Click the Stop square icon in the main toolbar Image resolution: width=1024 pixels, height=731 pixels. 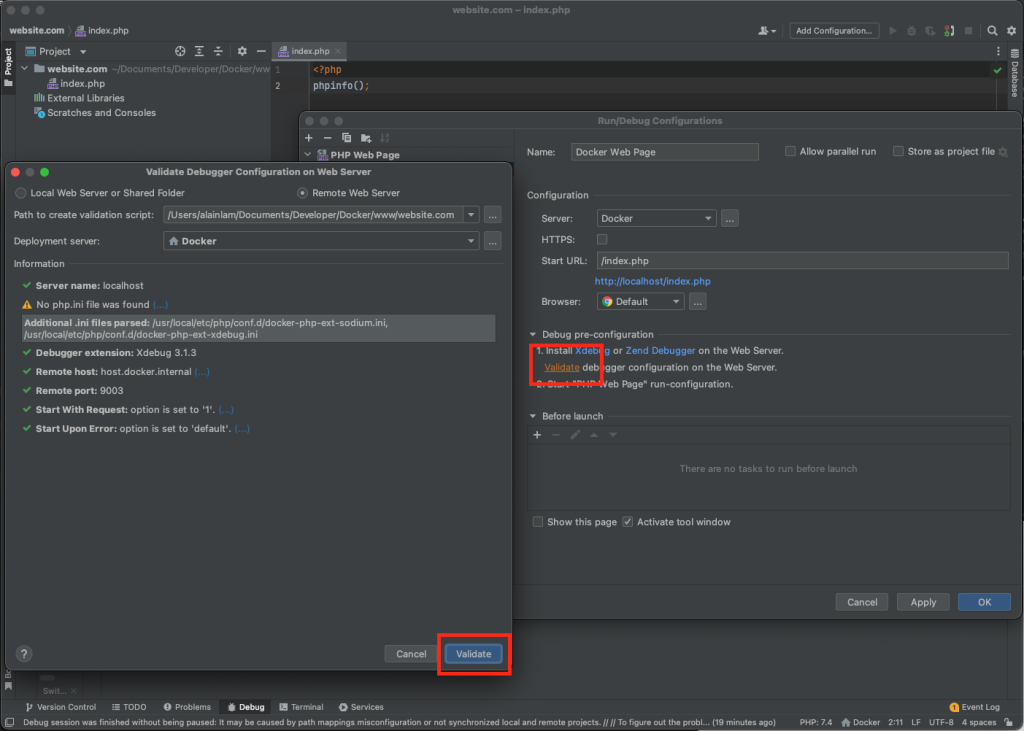tap(968, 31)
